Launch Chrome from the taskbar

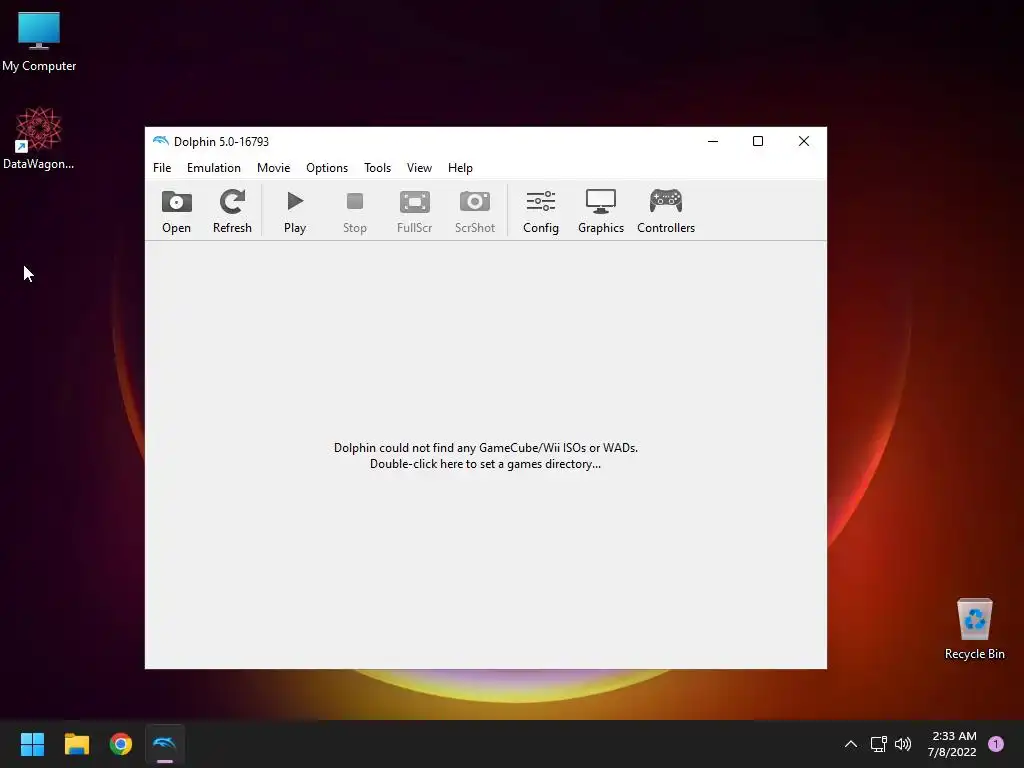pyautogui.click(x=121, y=744)
